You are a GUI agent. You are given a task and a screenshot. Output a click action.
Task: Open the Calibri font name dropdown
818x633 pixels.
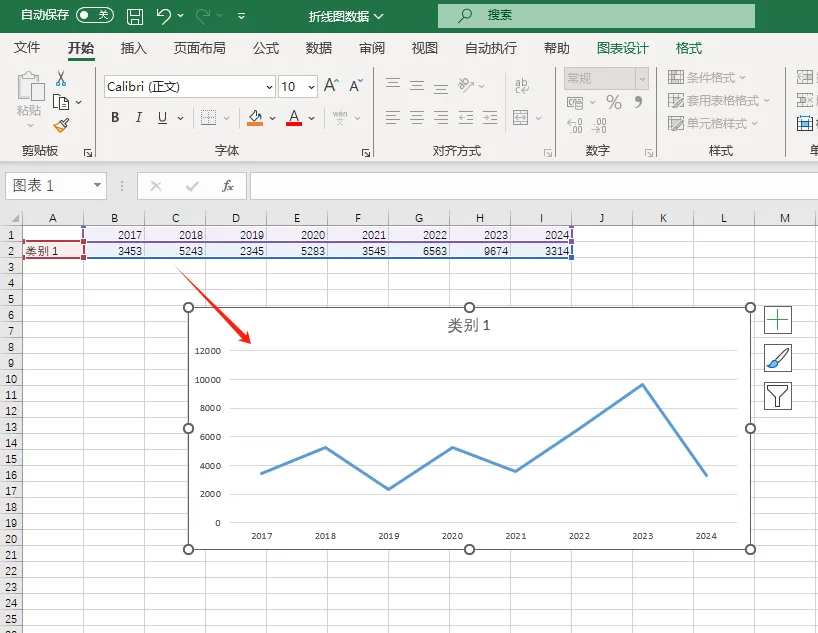[269, 87]
